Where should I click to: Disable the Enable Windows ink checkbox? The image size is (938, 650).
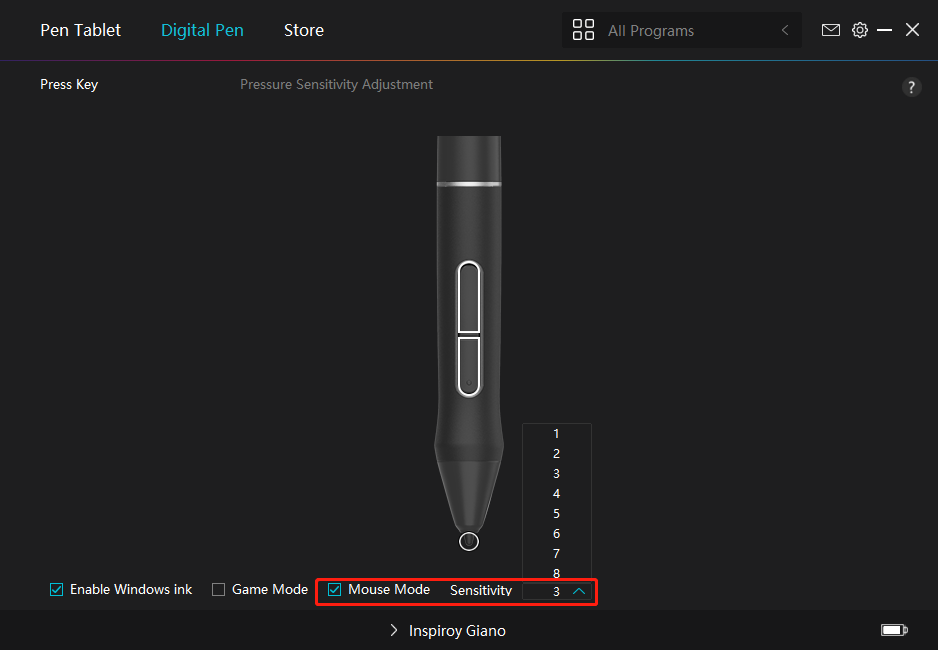coord(57,590)
